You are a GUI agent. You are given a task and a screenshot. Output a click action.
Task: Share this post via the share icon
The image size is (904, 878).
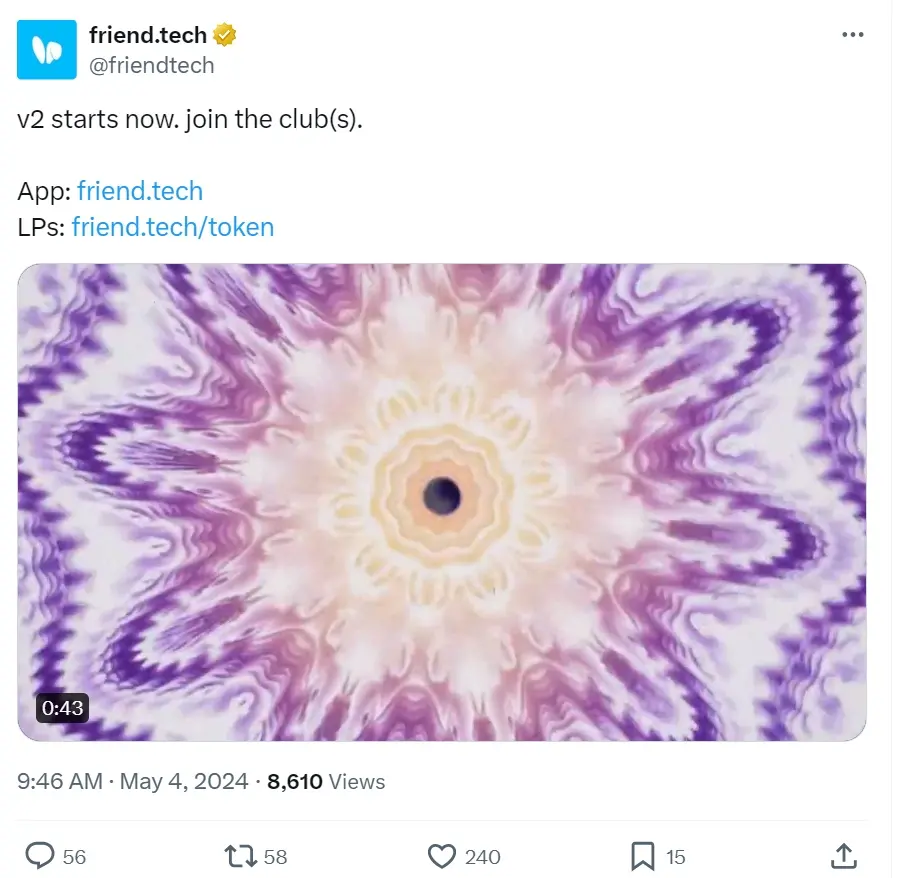click(843, 856)
